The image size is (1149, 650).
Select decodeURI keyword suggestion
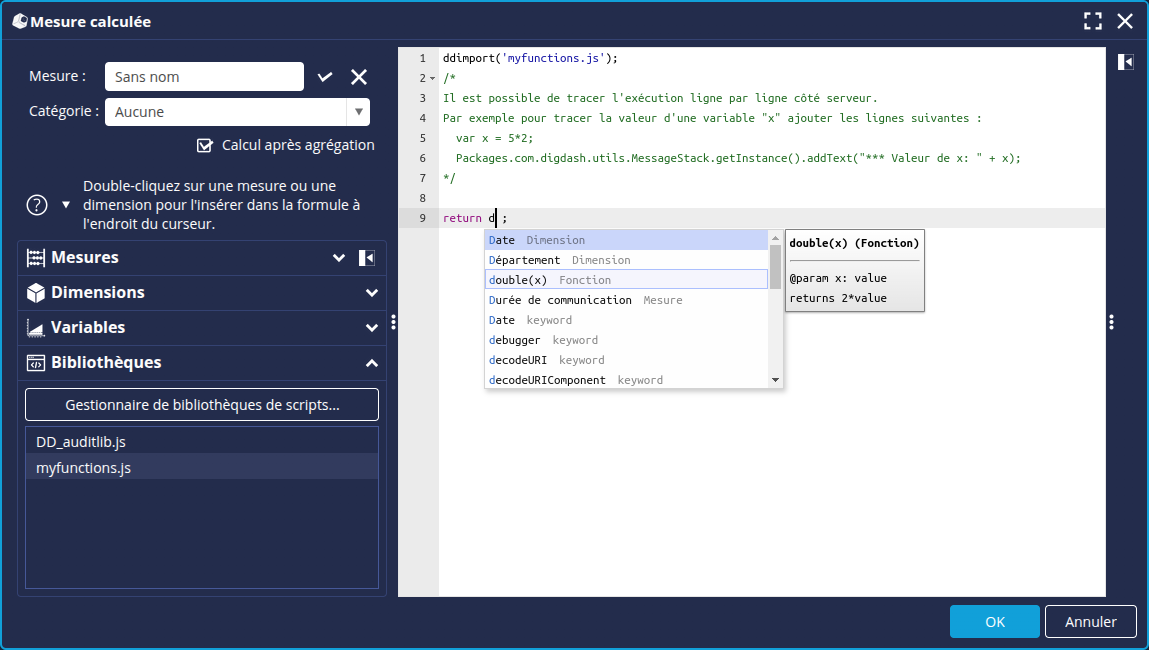[627, 360]
